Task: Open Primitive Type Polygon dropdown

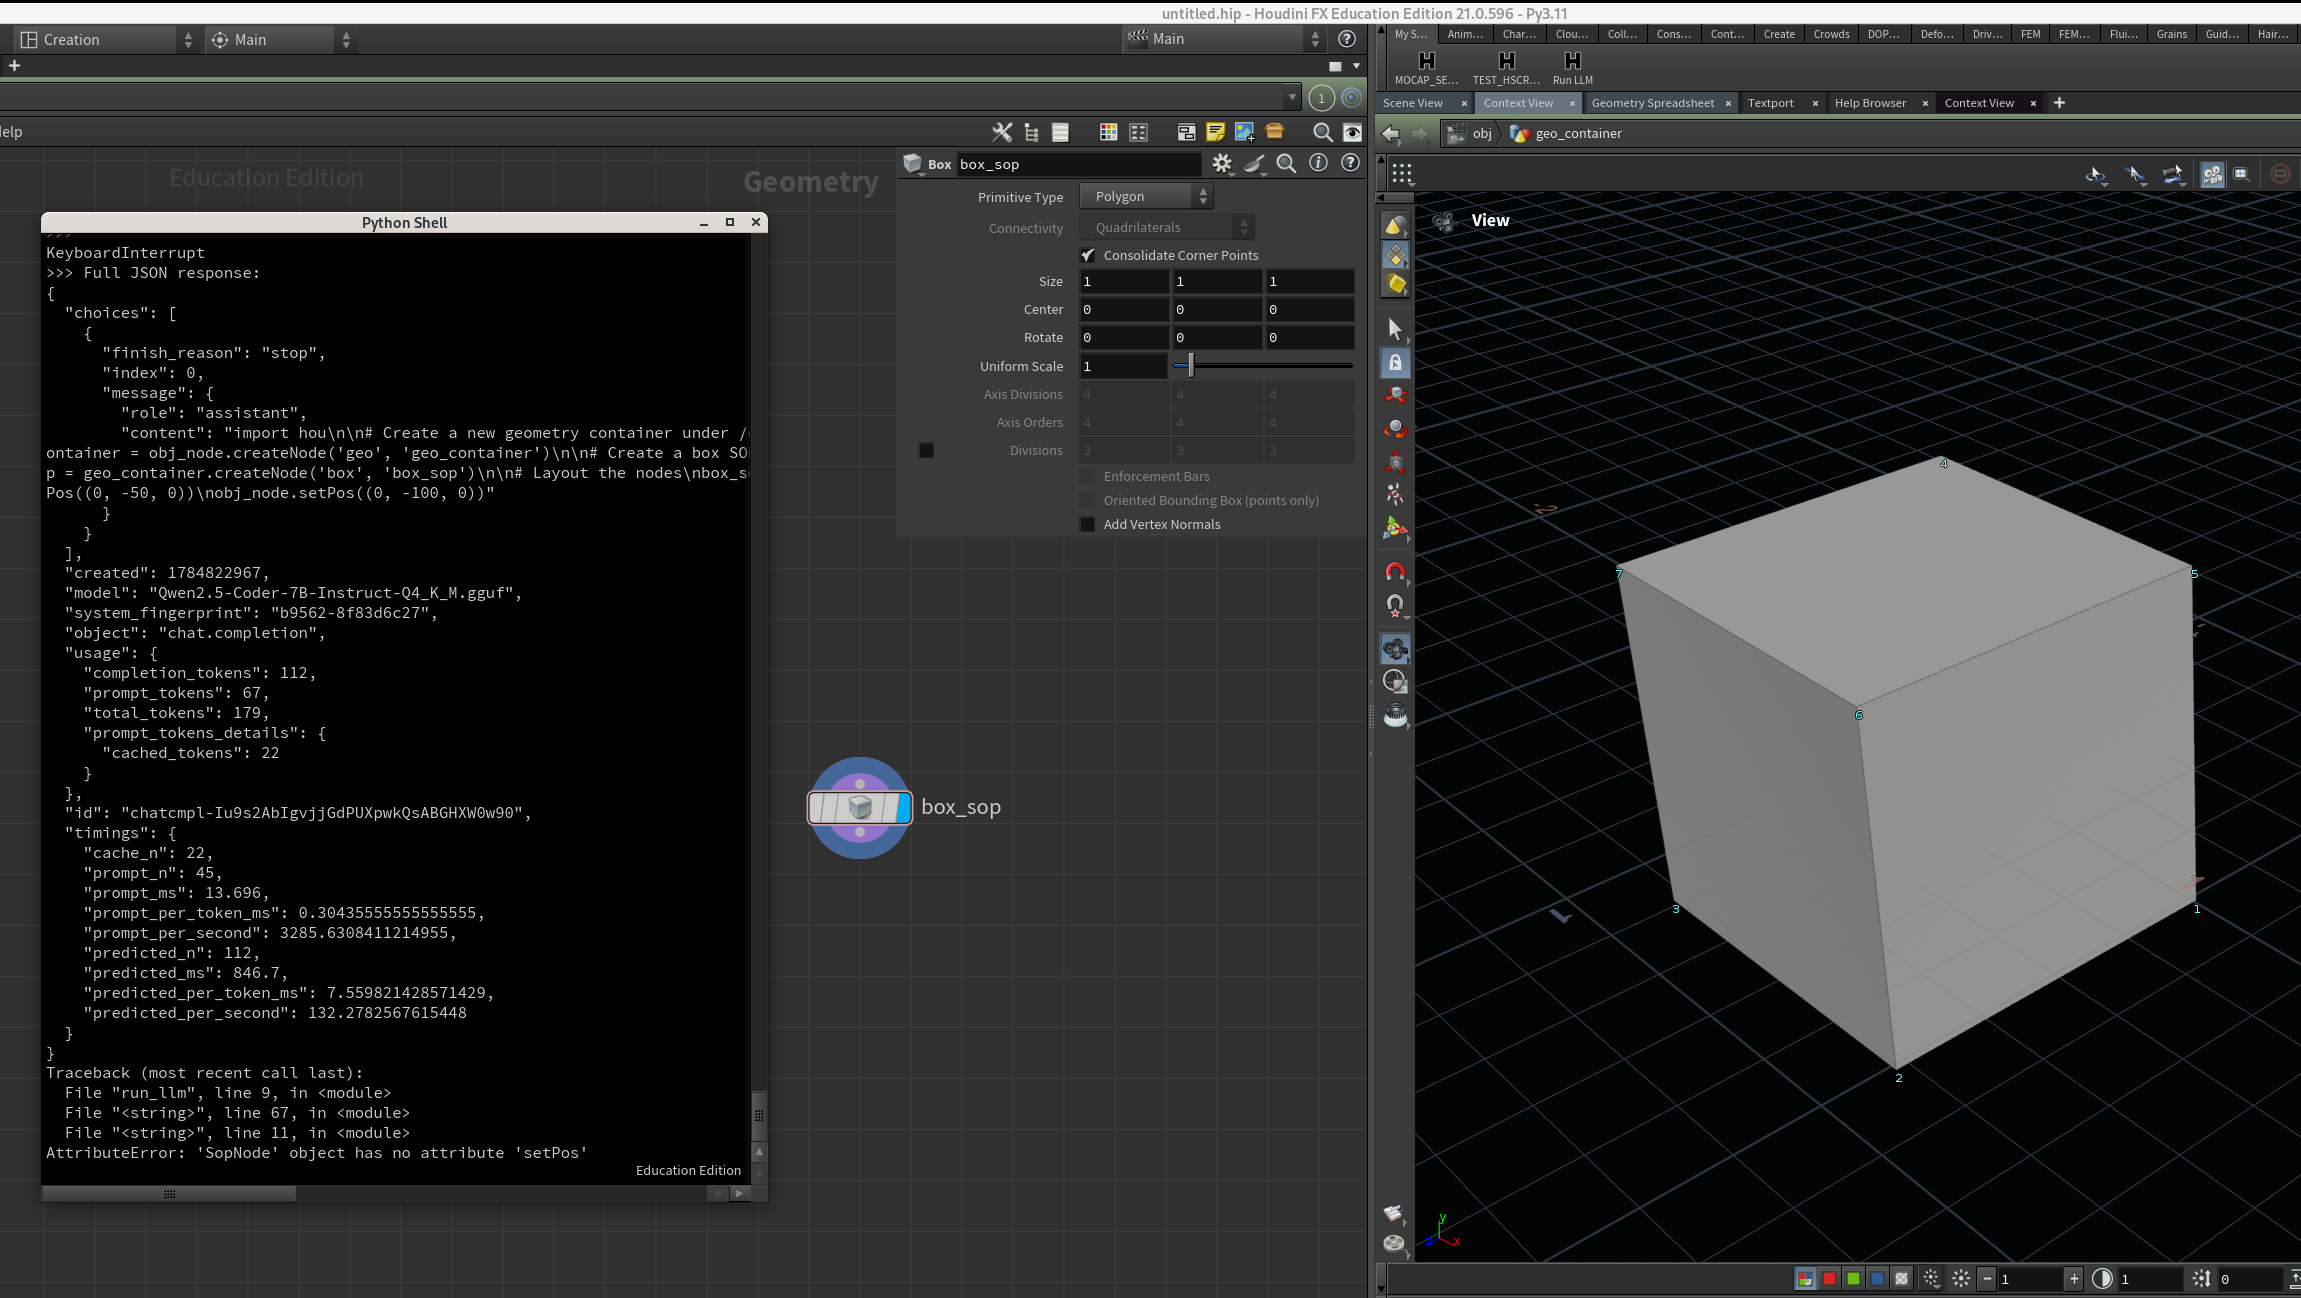Action: point(1146,196)
